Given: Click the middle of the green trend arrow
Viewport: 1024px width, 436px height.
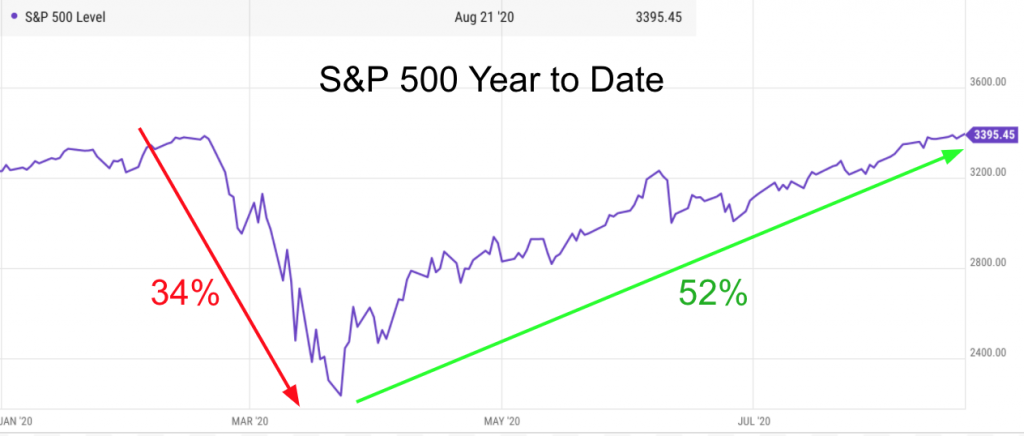Looking at the screenshot, I should 655,277.
